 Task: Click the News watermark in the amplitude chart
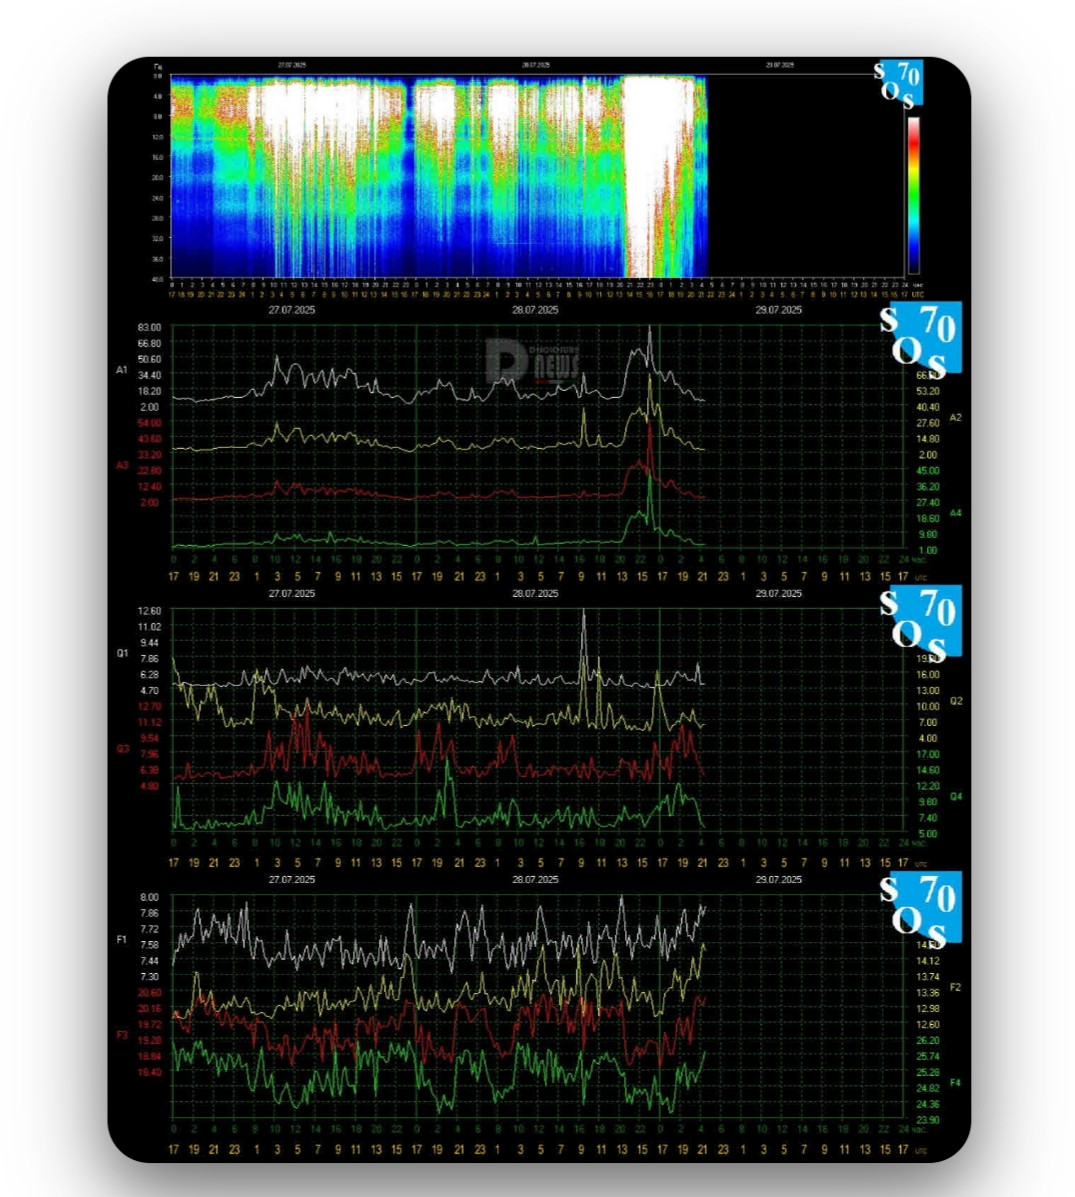[x=533, y=362]
